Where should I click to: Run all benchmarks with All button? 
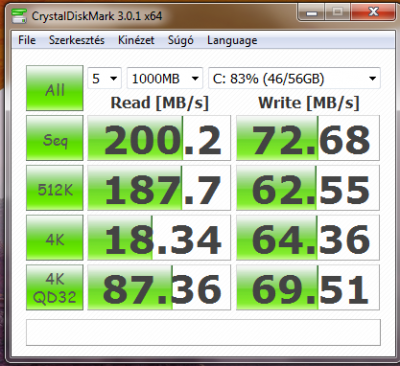pyautogui.click(x=55, y=88)
